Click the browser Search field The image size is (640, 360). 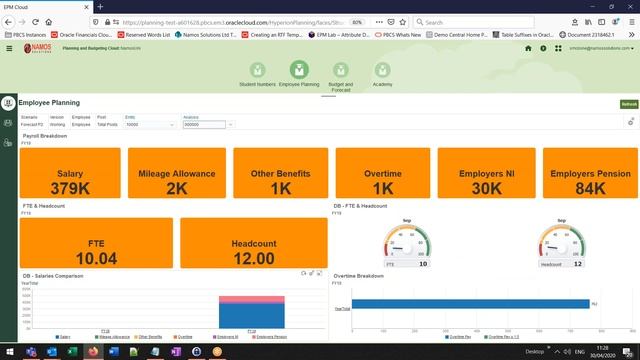click(x=473, y=22)
